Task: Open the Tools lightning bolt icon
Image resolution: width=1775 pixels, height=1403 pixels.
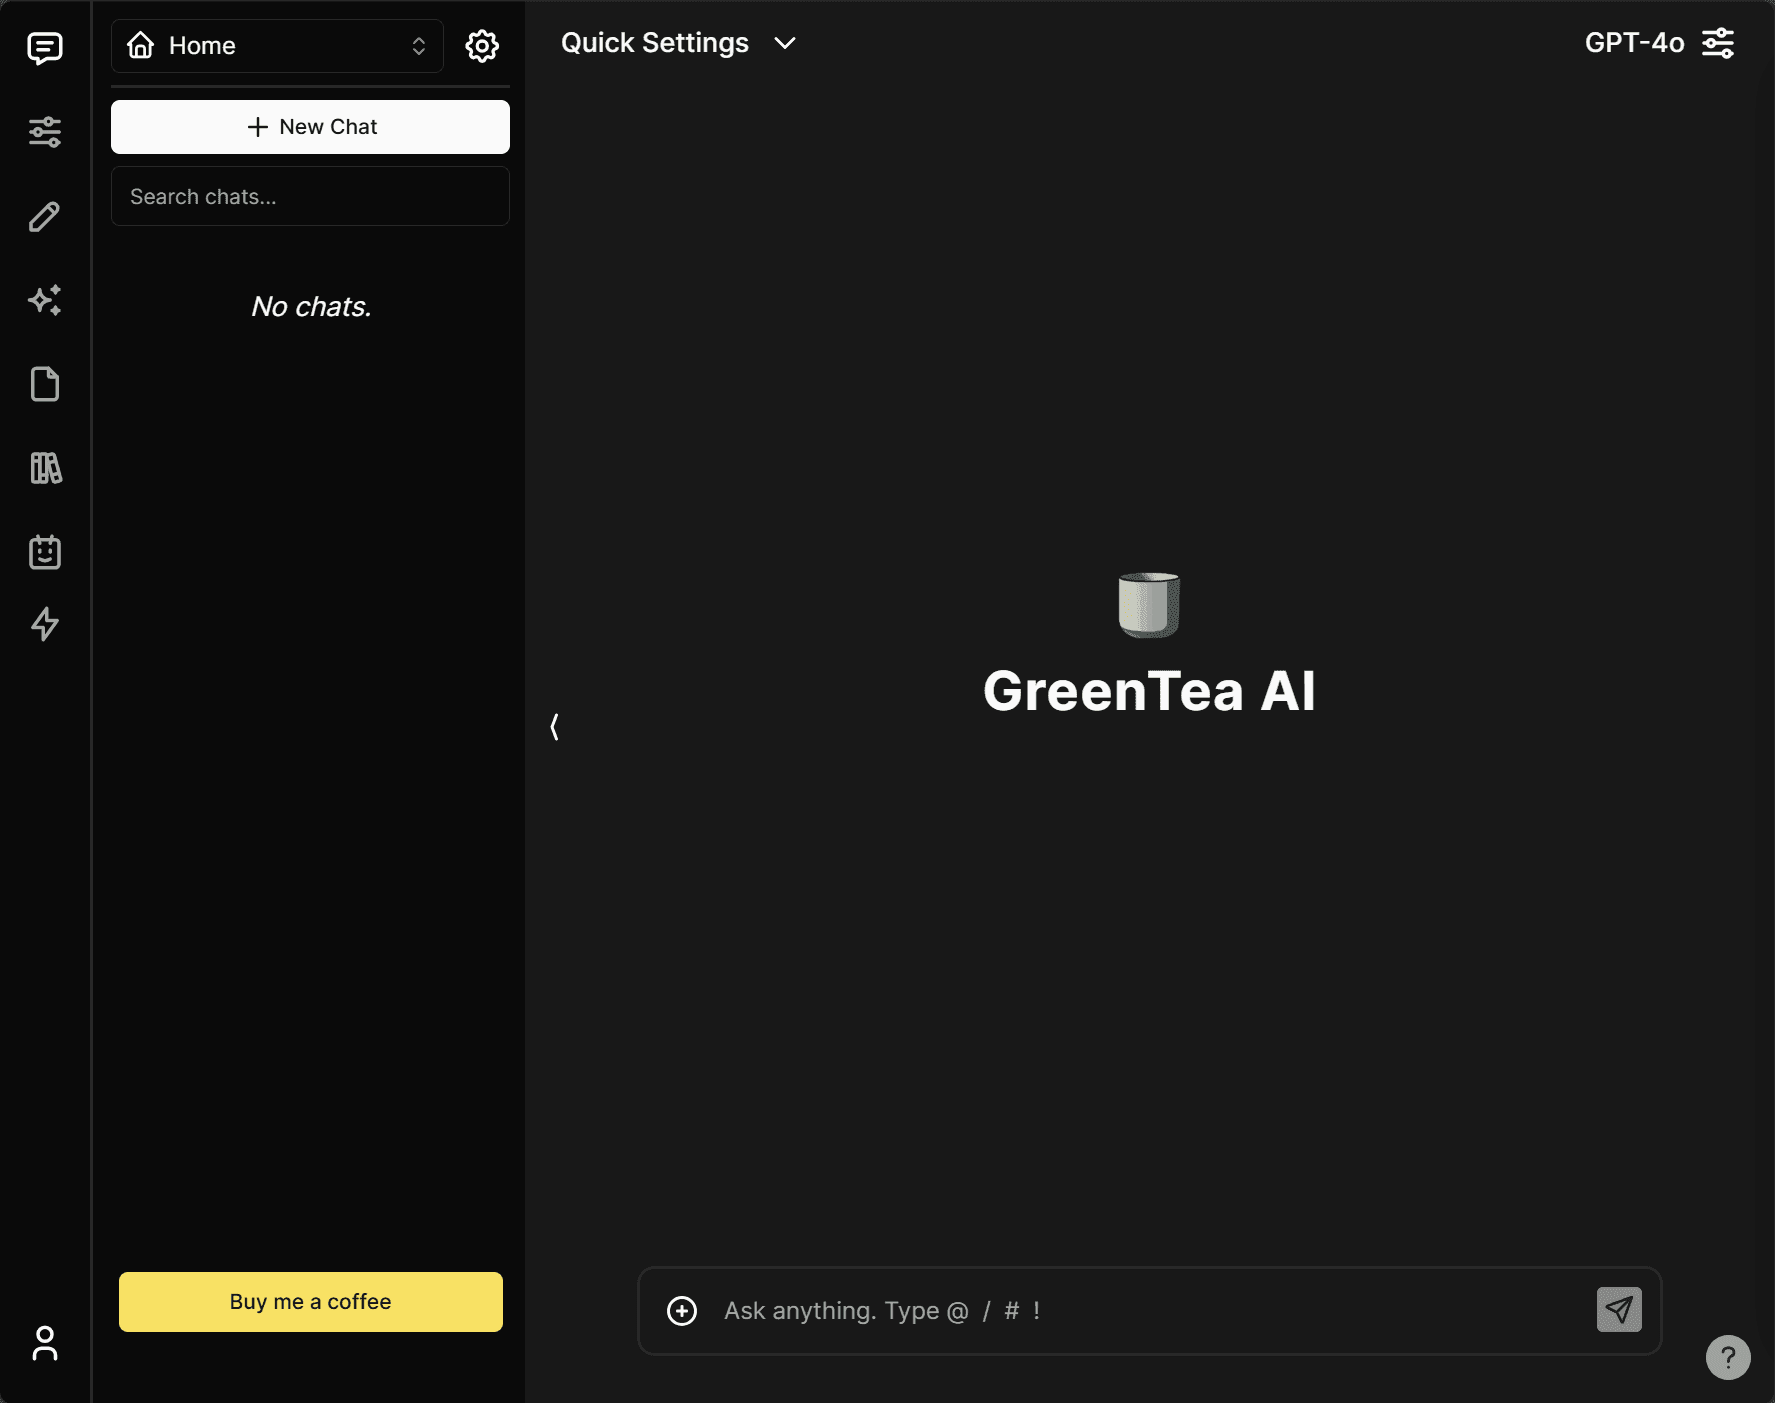Action: point(45,624)
